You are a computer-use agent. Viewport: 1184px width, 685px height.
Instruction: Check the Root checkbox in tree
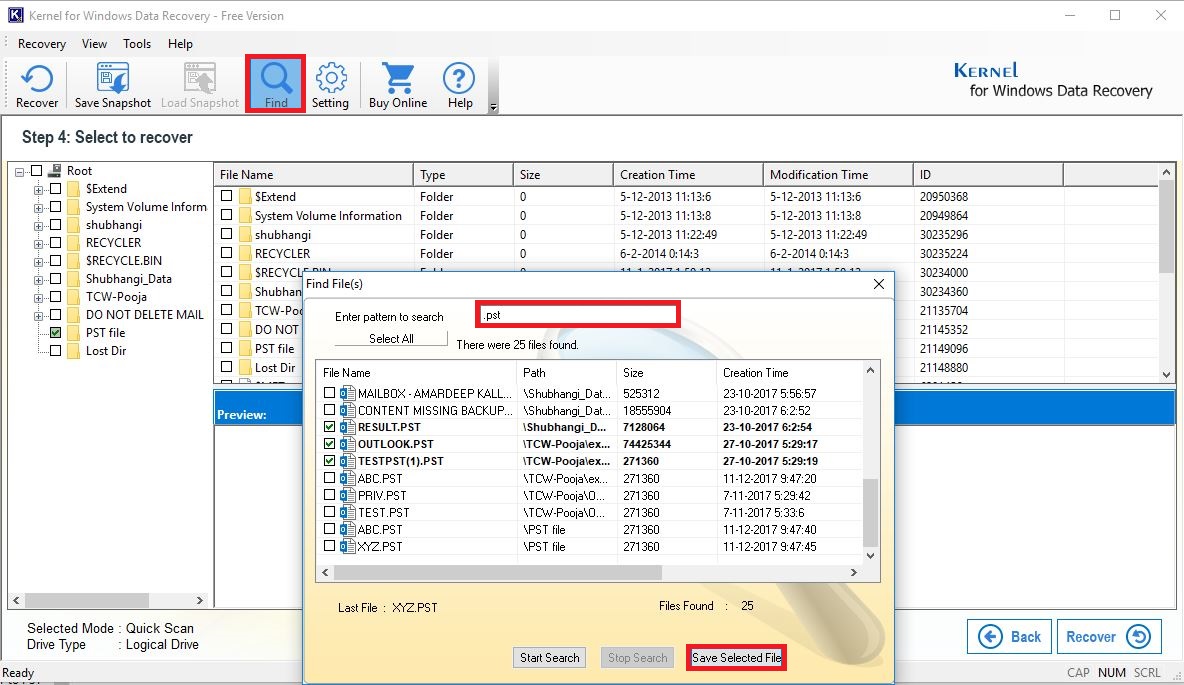[x=36, y=171]
